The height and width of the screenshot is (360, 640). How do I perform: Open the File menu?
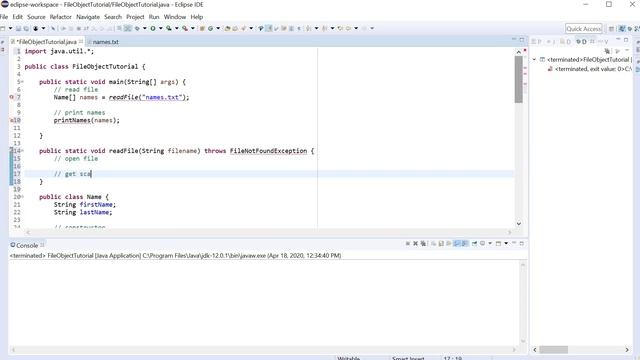tap(4, 17)
